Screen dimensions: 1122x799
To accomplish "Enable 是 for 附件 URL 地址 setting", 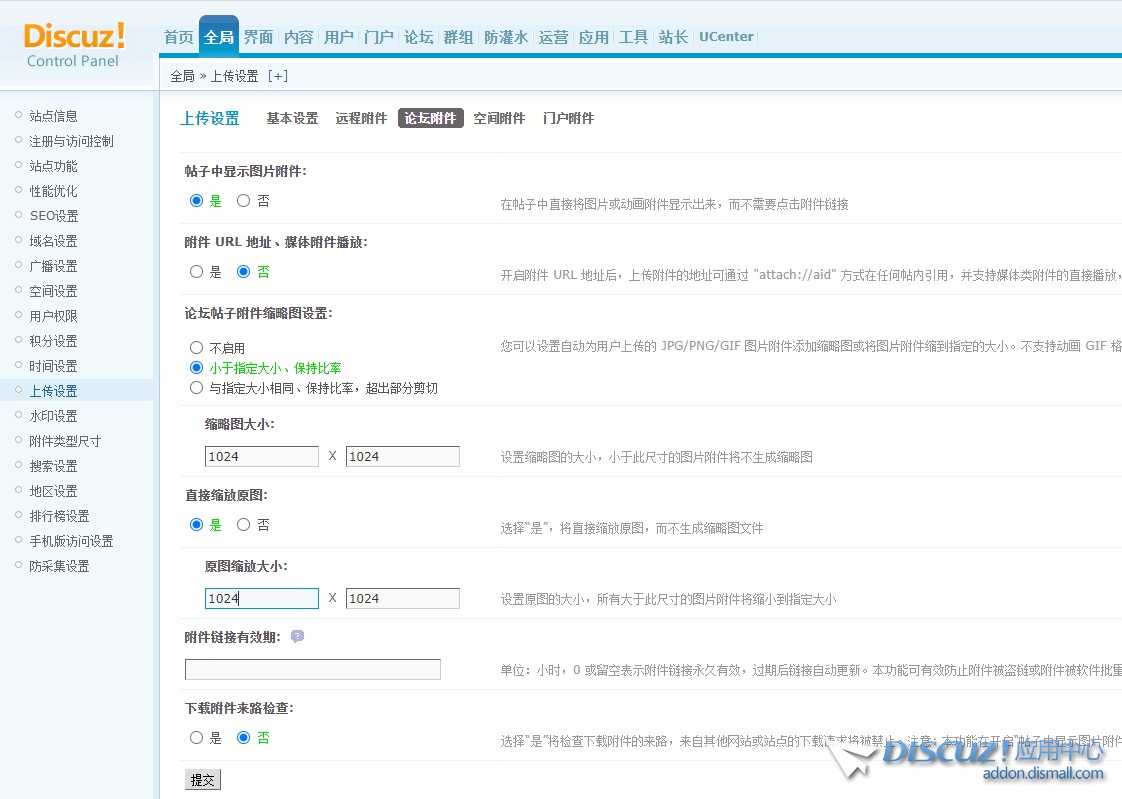I will click(196, 272).
